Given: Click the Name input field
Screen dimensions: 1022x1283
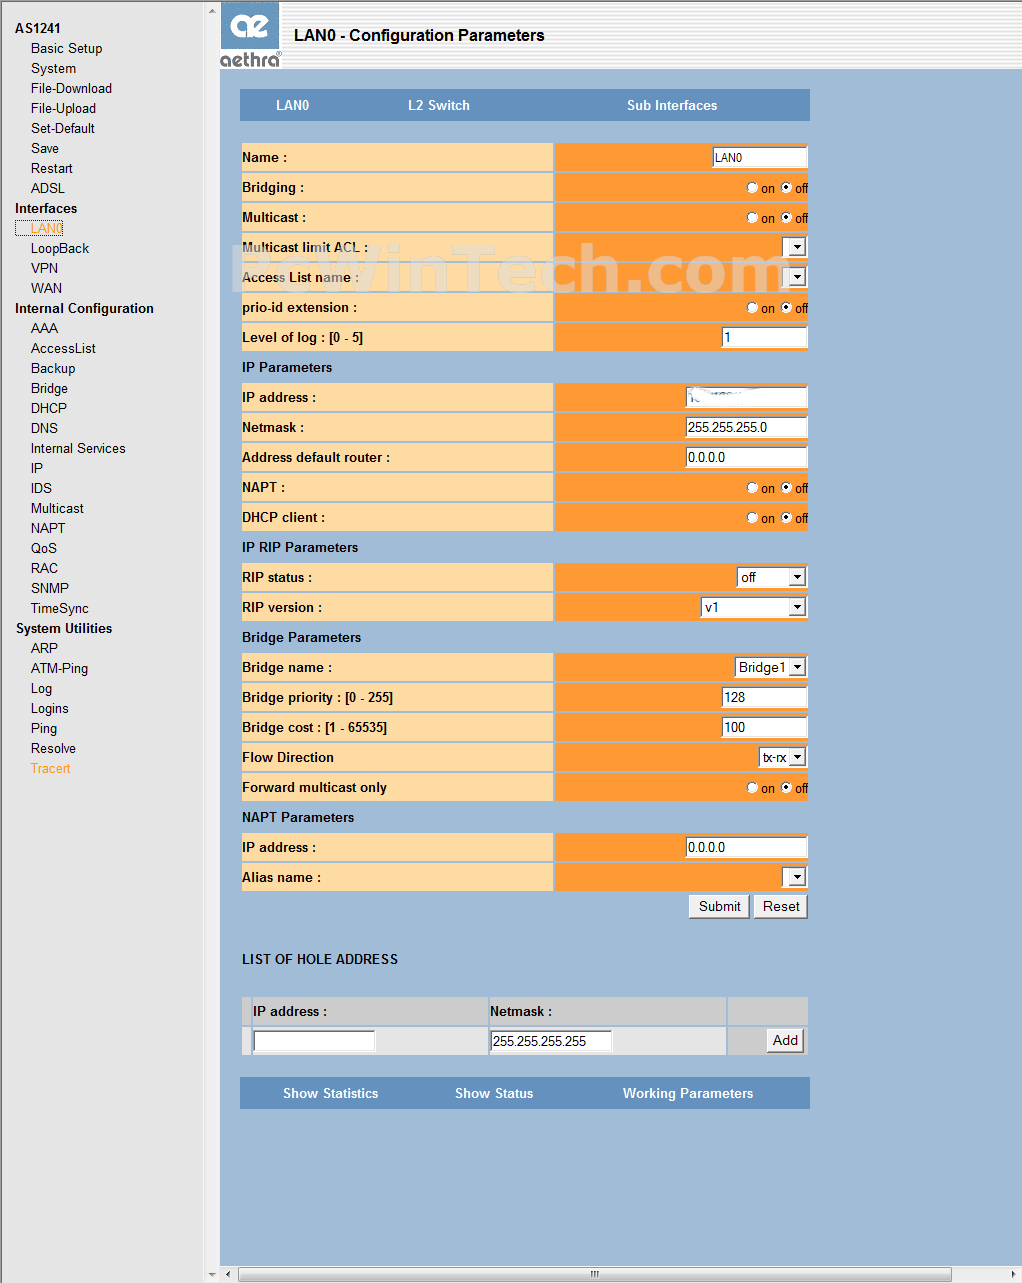Looking at the screenshot, I should click(x=759, y=157).
